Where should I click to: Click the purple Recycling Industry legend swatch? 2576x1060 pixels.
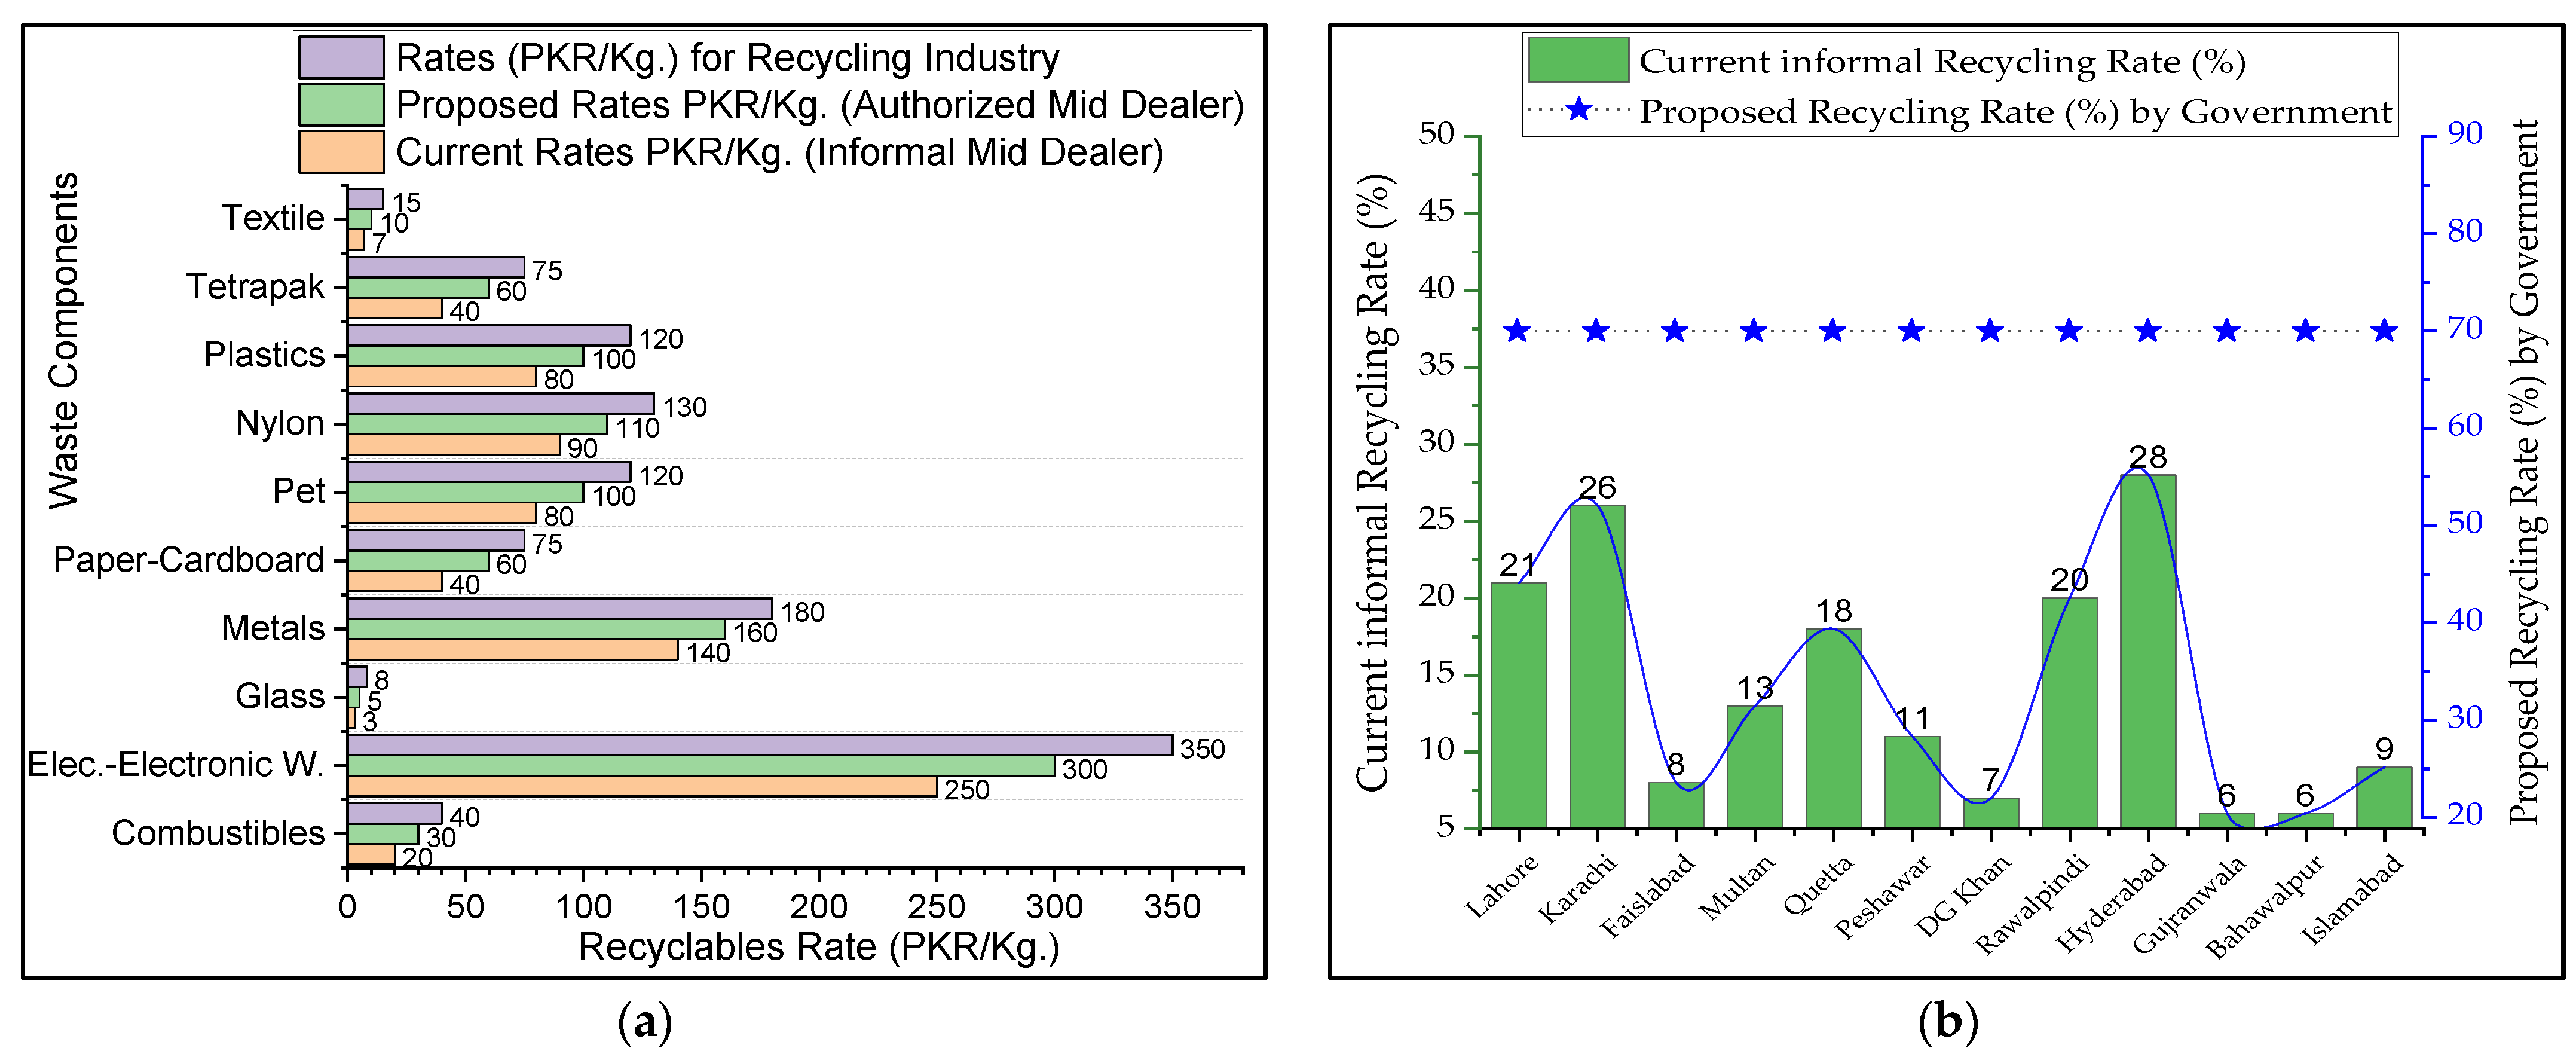point(341,57)
